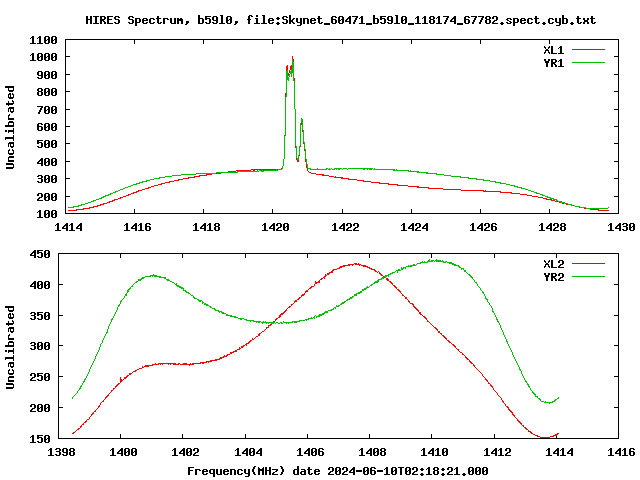Click the red XL2 curve peak near 1407.5 MHz
The height and width of the screenshot is (480, 640).
[356, 264]
